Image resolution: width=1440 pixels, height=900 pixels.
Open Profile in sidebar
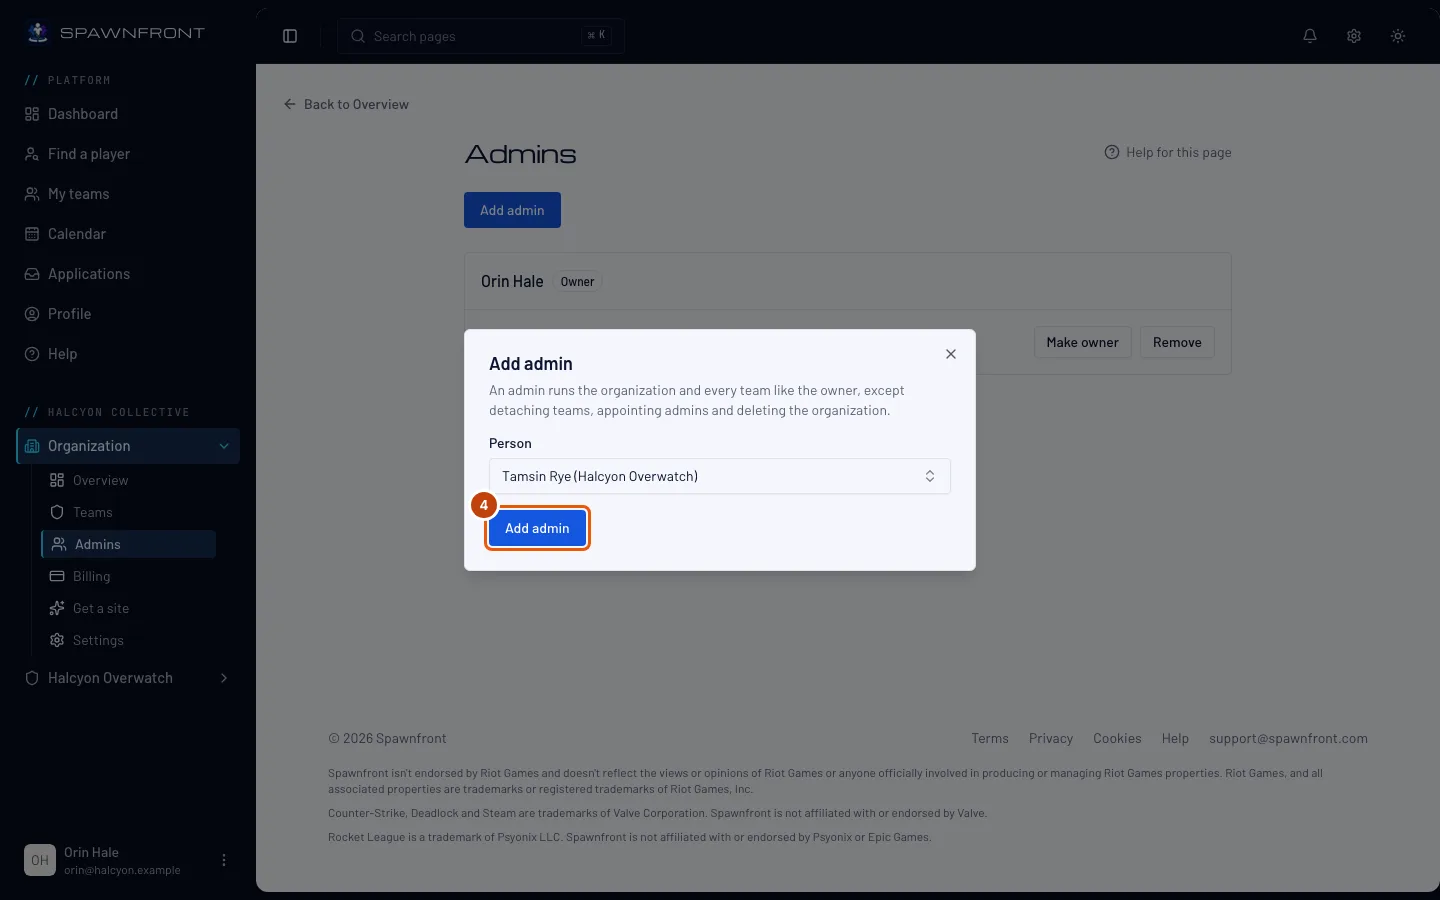[128, 314]
